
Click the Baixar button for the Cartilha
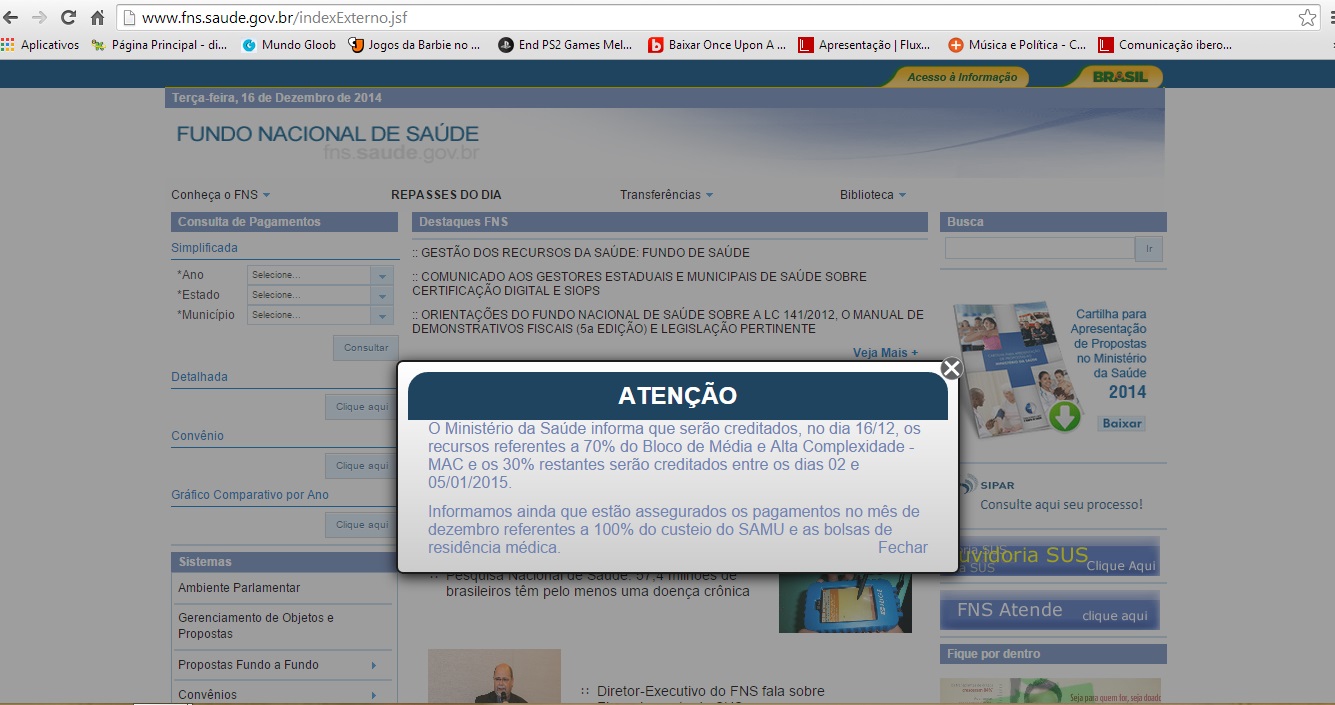point(1122,423)
